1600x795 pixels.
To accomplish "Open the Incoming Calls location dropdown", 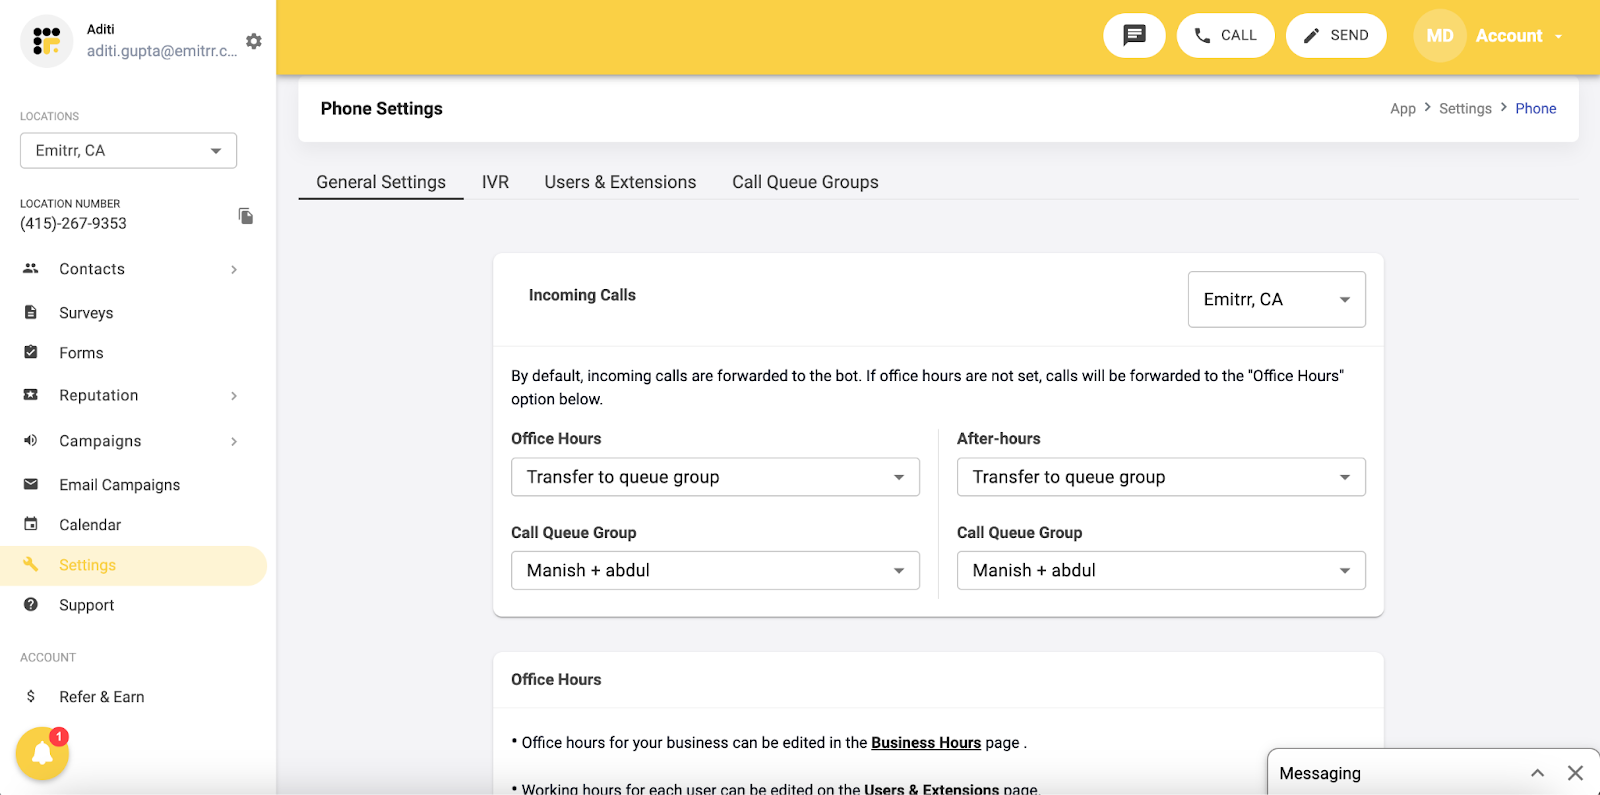I will click(1277, 299).
